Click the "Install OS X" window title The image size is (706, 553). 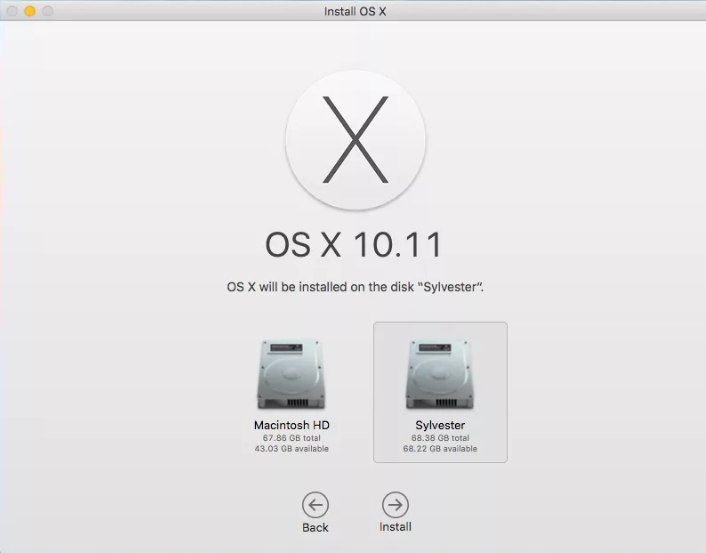click(355, 11)
